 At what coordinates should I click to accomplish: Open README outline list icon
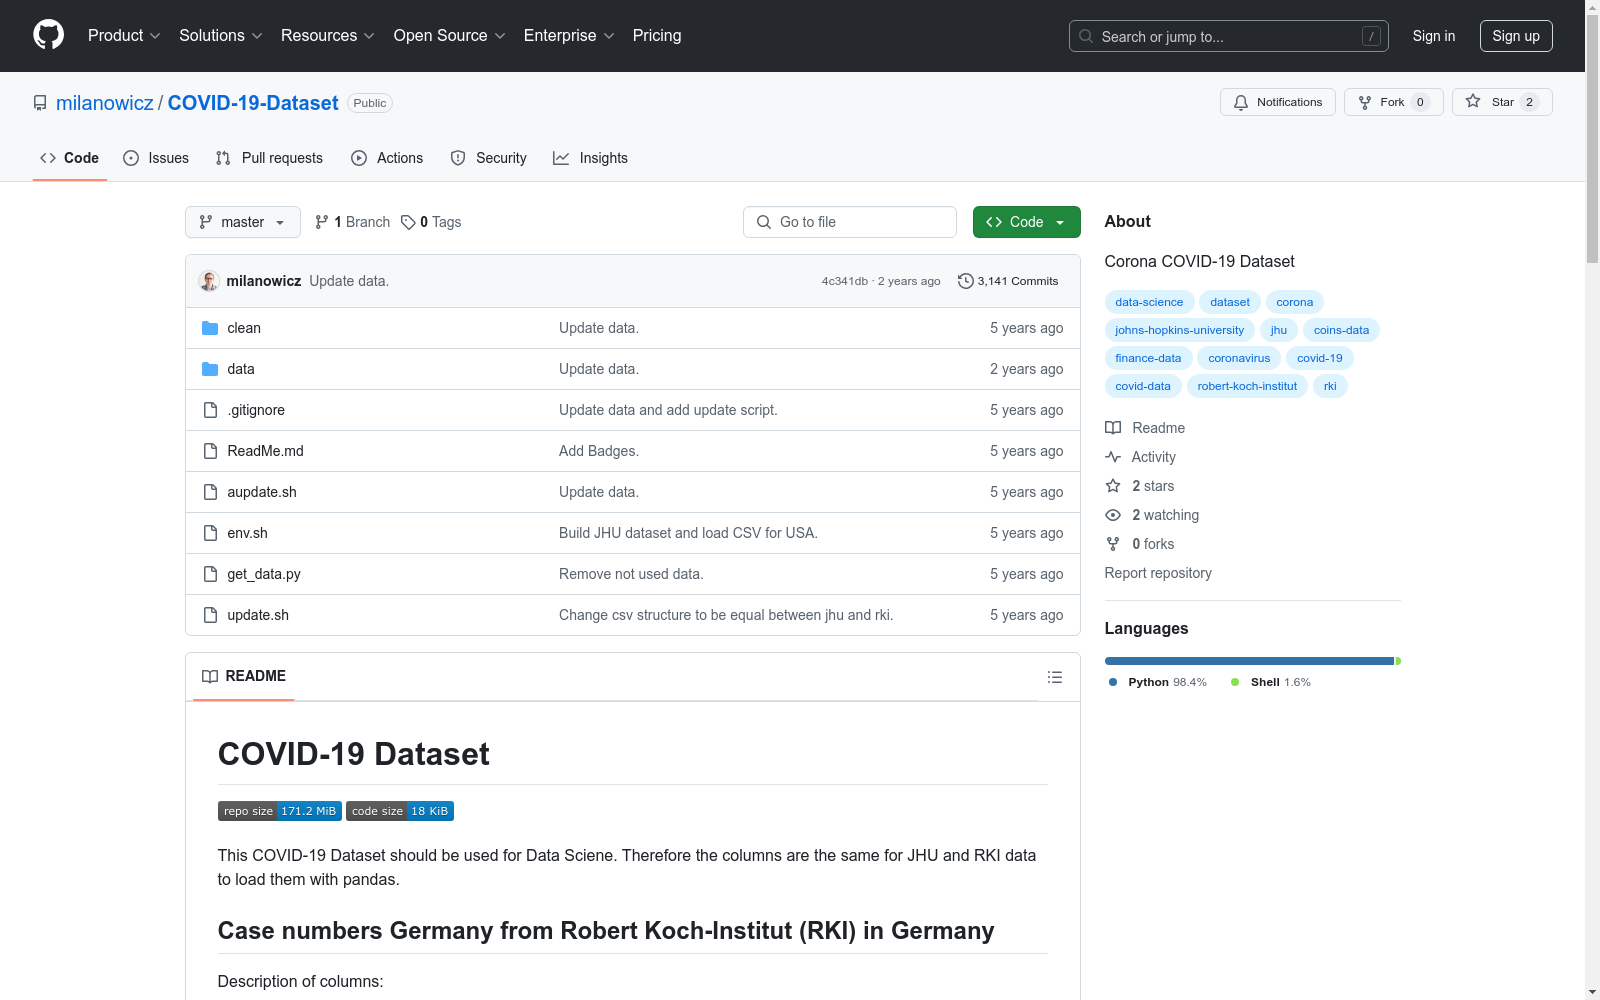click(1054, 677)
